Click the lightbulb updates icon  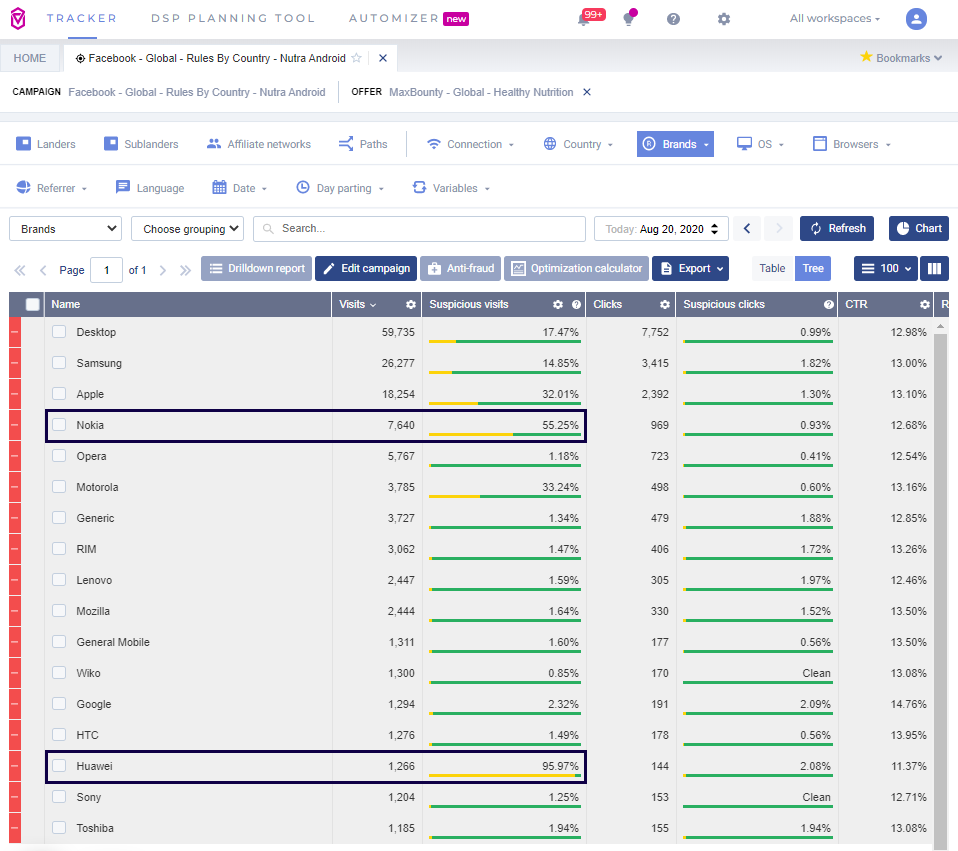point(628,19)
